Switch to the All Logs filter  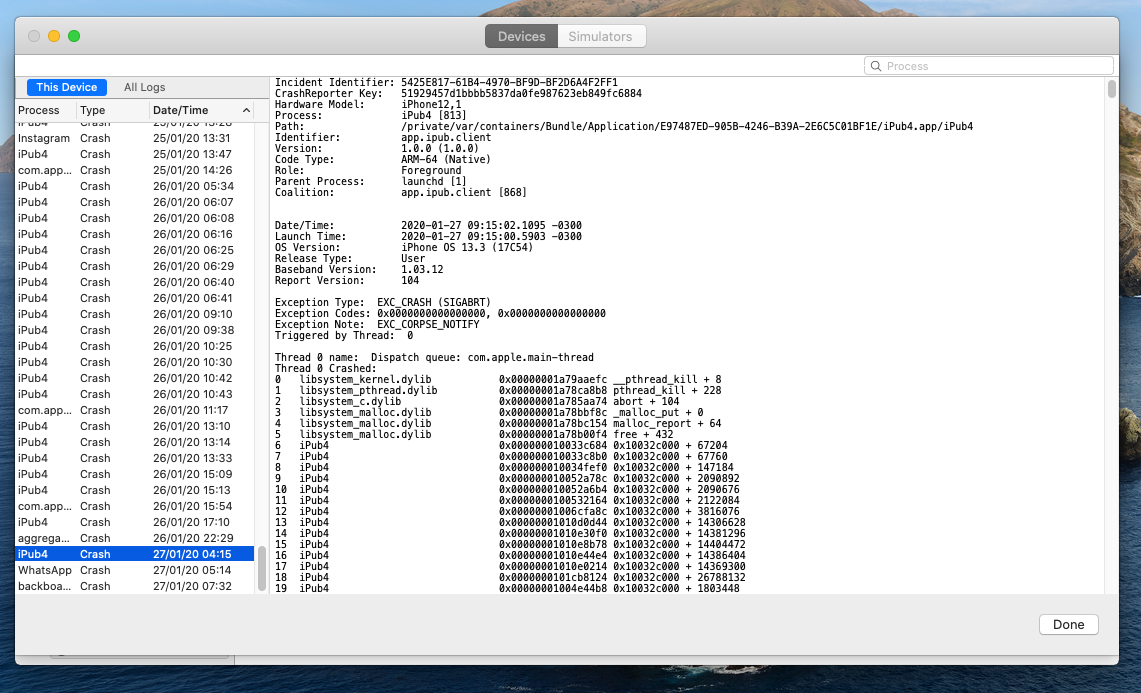pyautogui.click(x=144, y=87)
